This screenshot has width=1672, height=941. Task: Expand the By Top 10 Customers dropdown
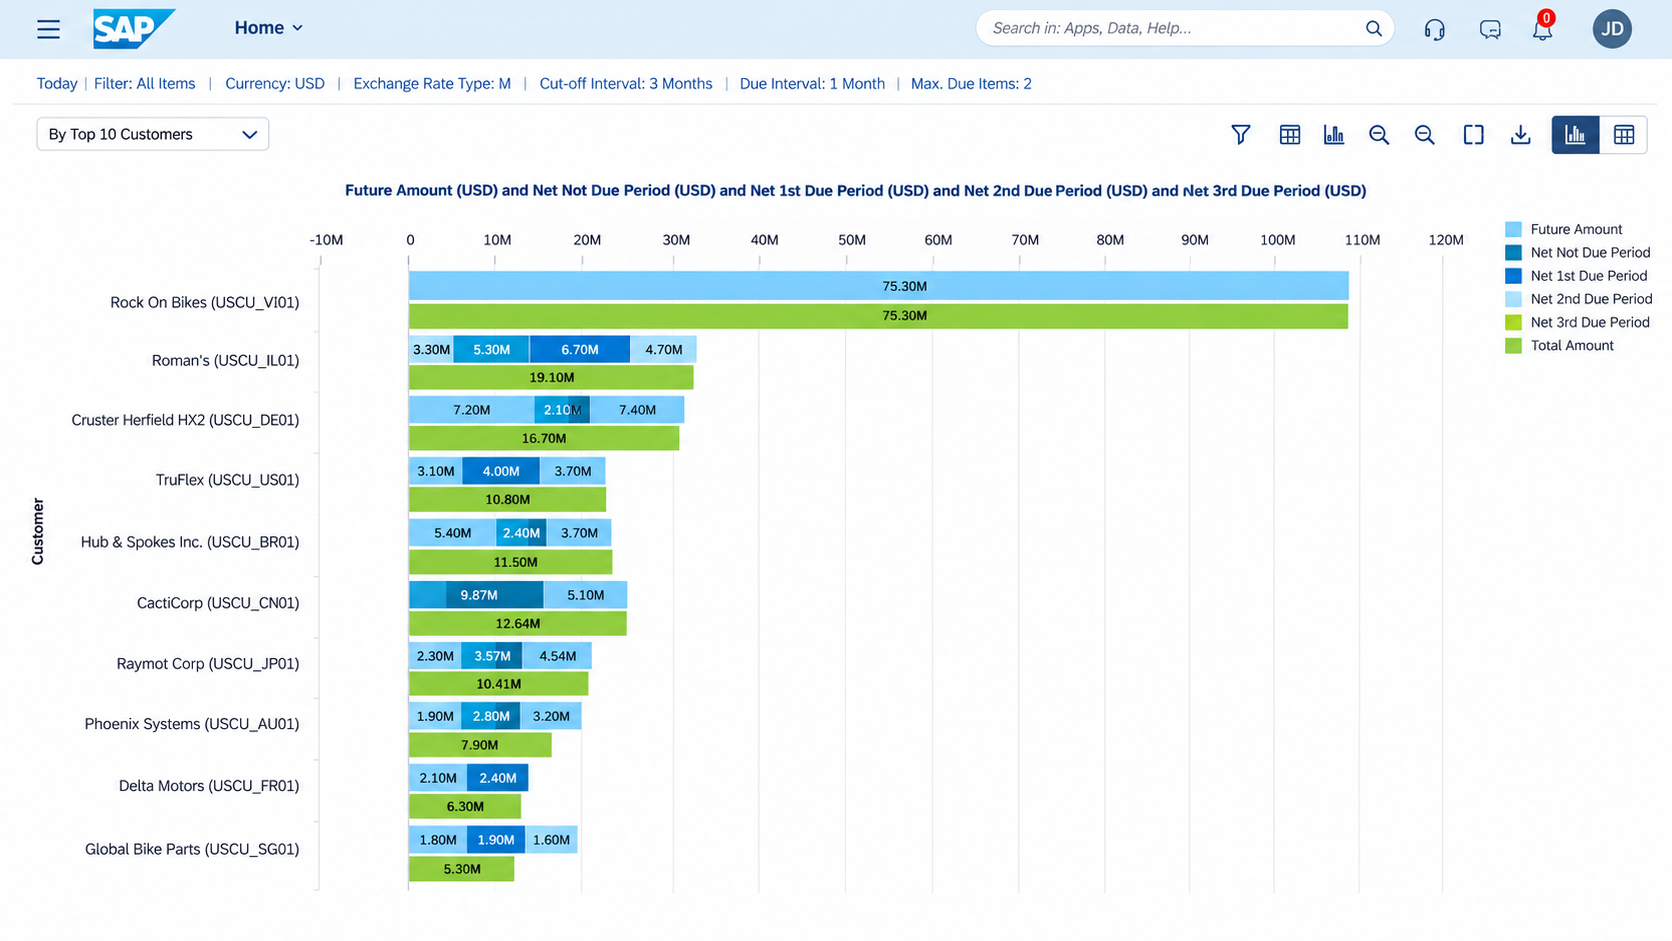153,134
